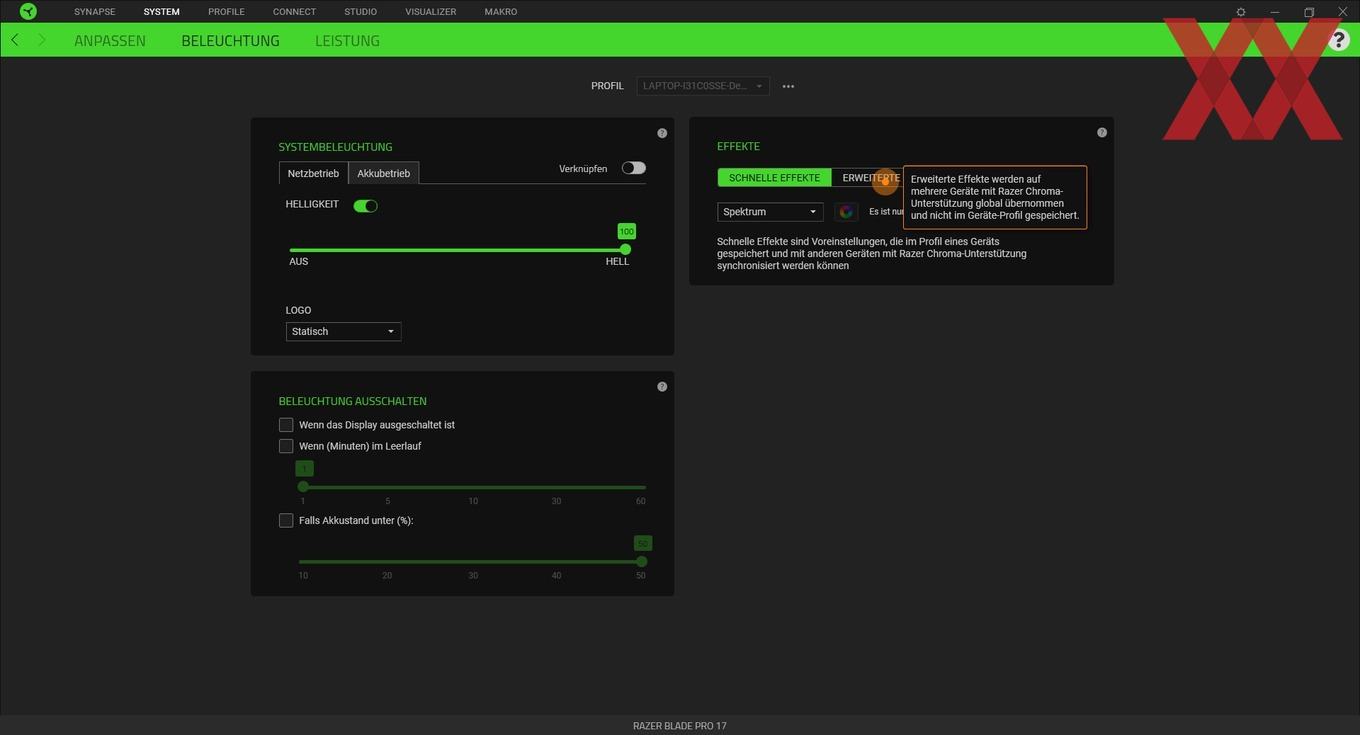Toggle the Verknüpfen switch
The width and height of the screenshot is (1360, 735).
coord(634,168)
